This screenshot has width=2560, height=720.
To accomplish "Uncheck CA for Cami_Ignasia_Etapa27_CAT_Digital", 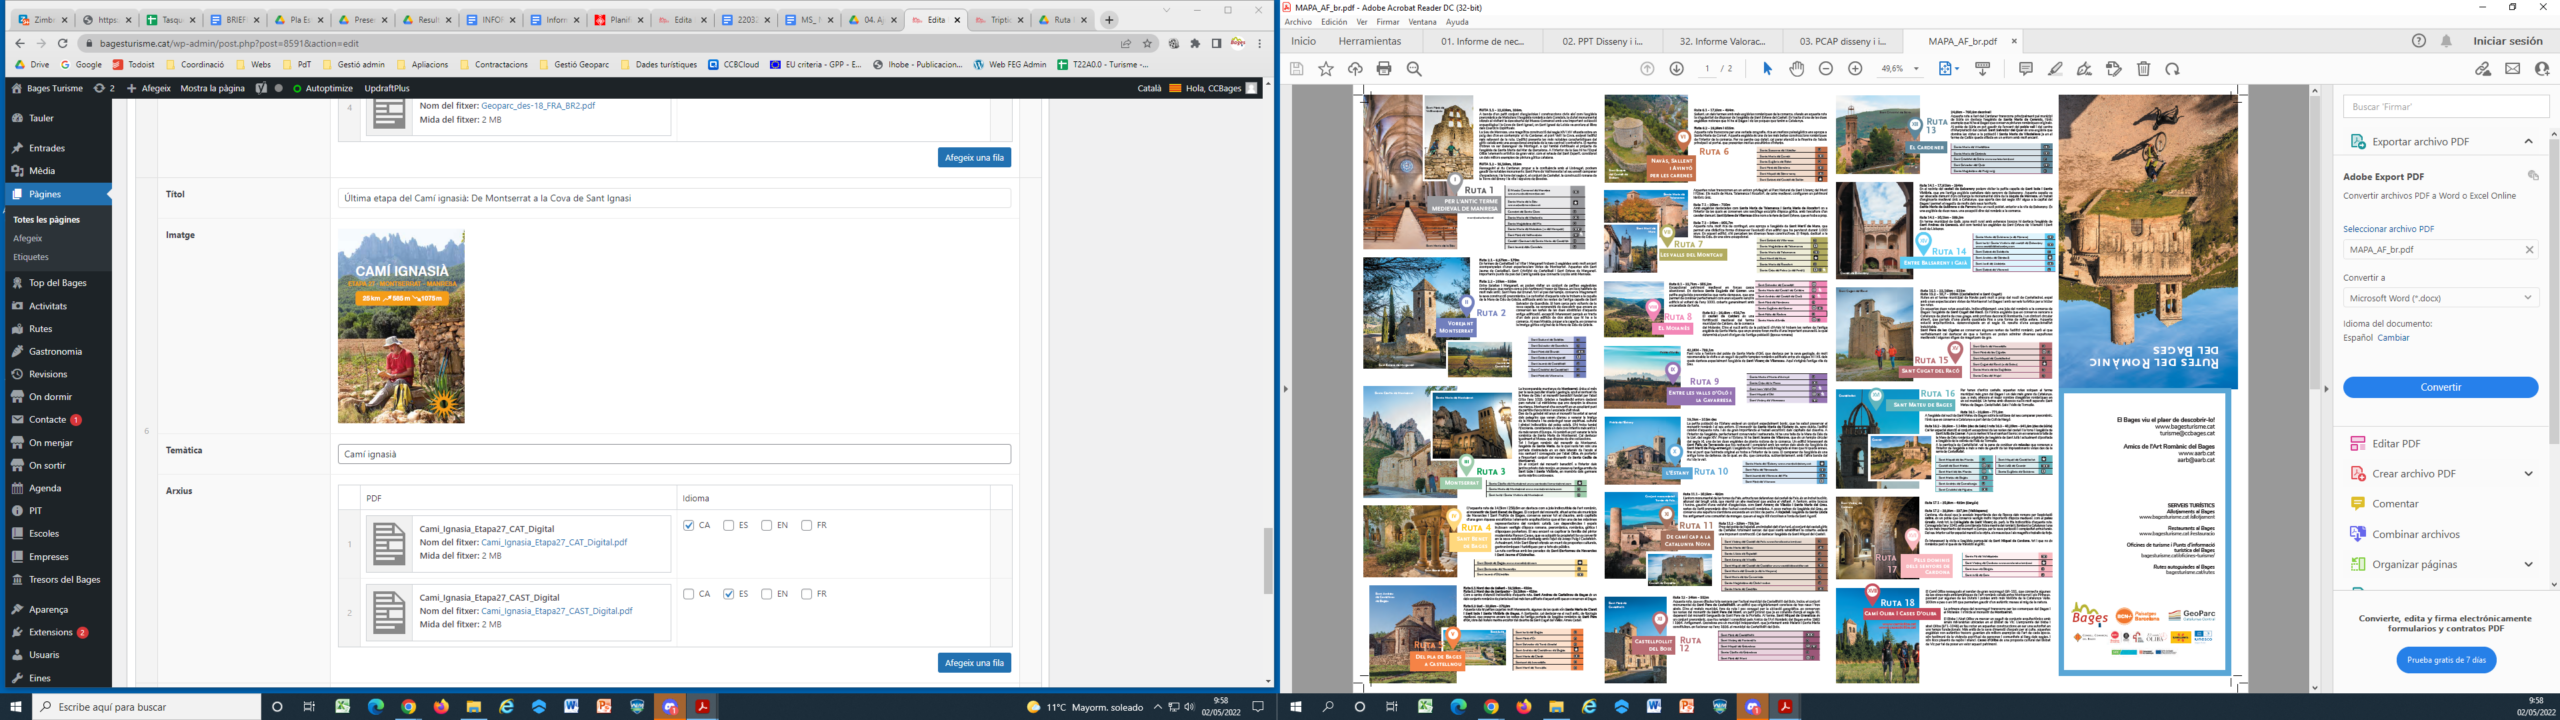I will point(688,525).
